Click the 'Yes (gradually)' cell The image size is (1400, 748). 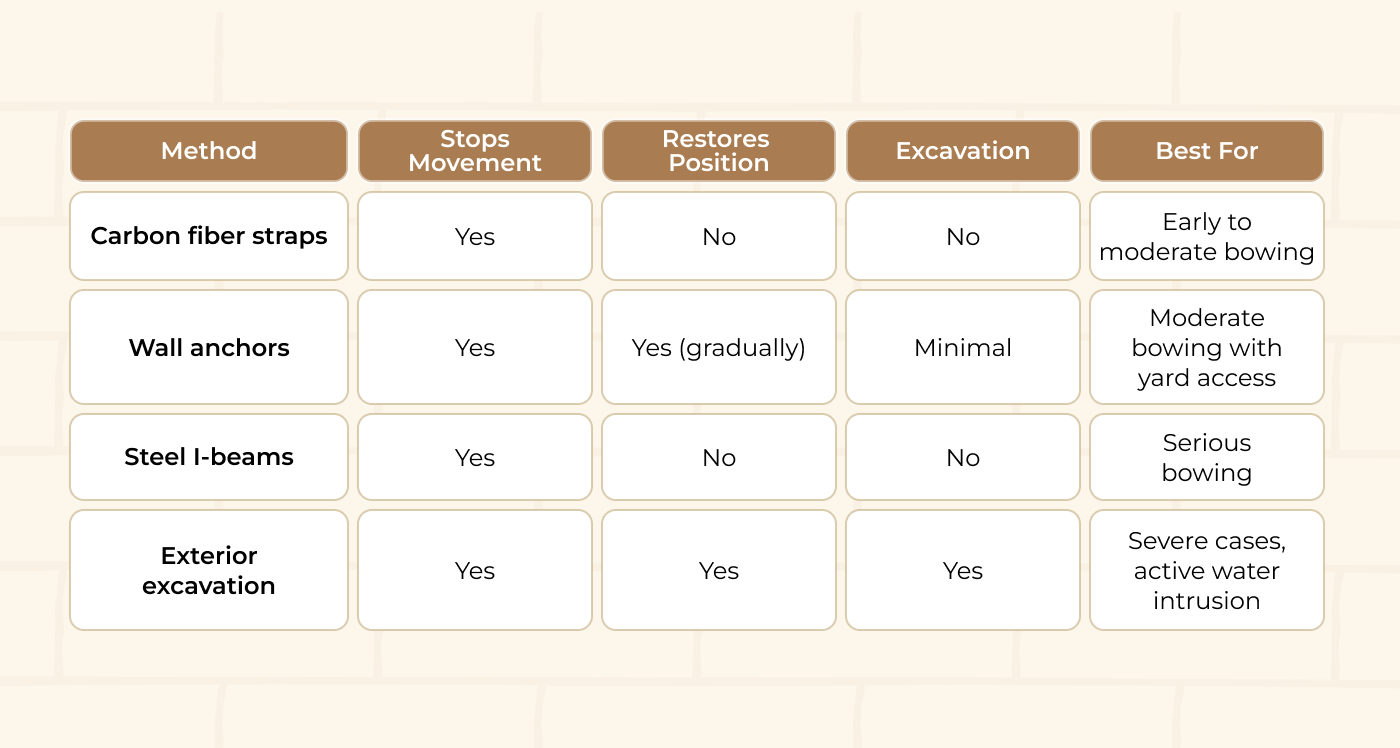click(x=718, y=347)
